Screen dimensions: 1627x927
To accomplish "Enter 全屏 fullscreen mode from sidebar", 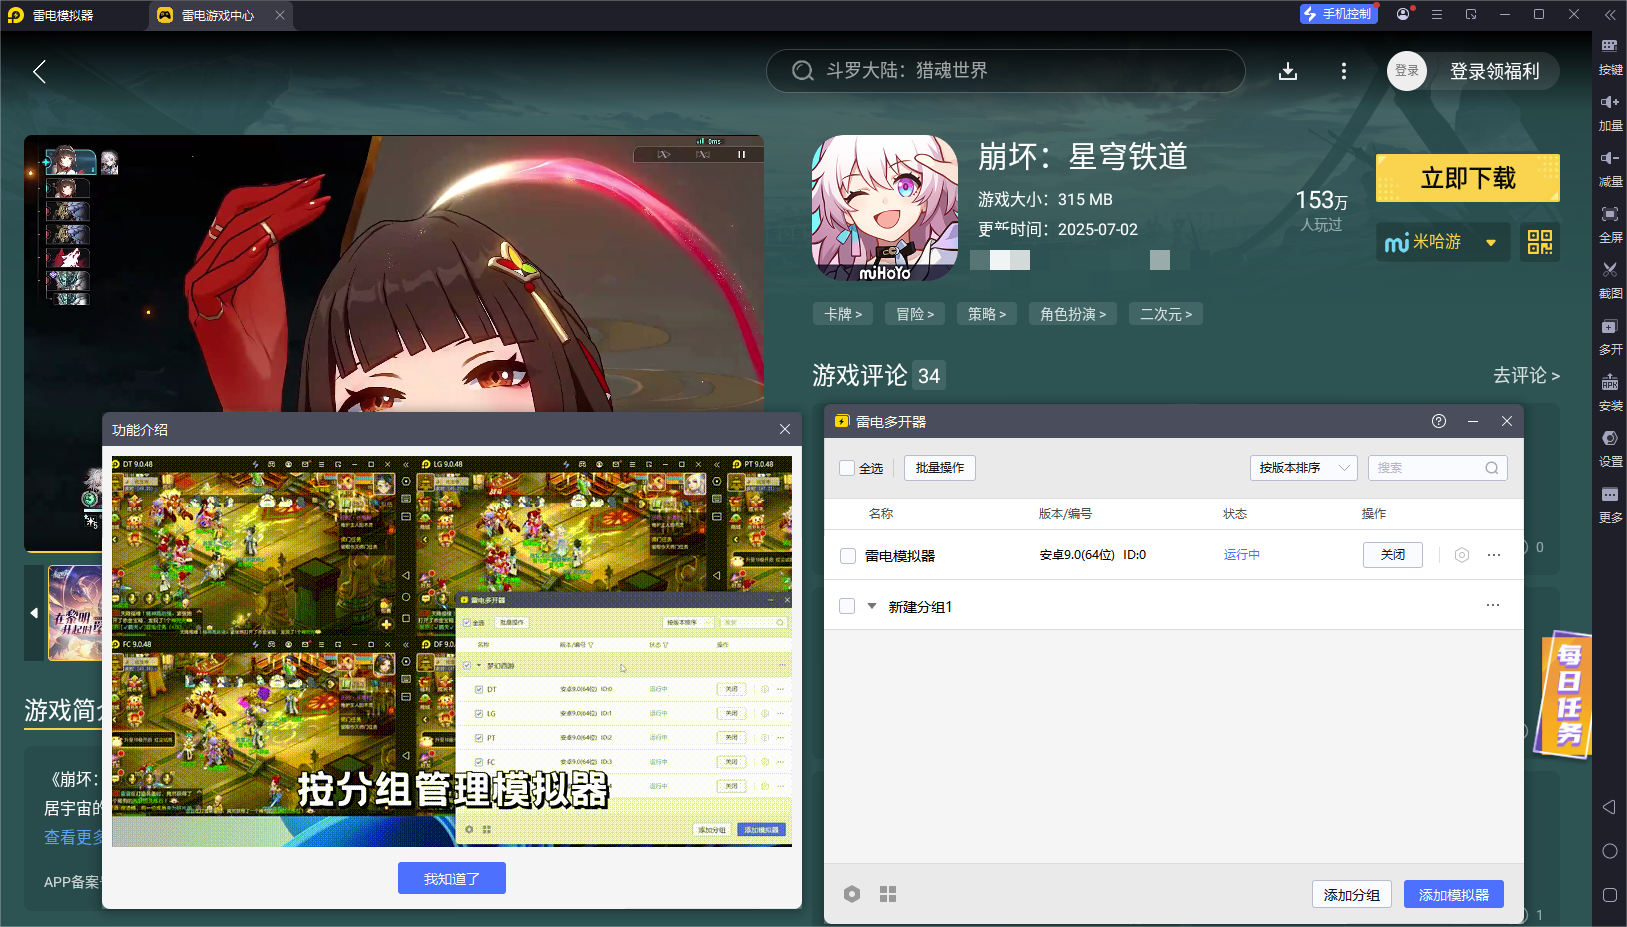I will [x=1610, y=224].
